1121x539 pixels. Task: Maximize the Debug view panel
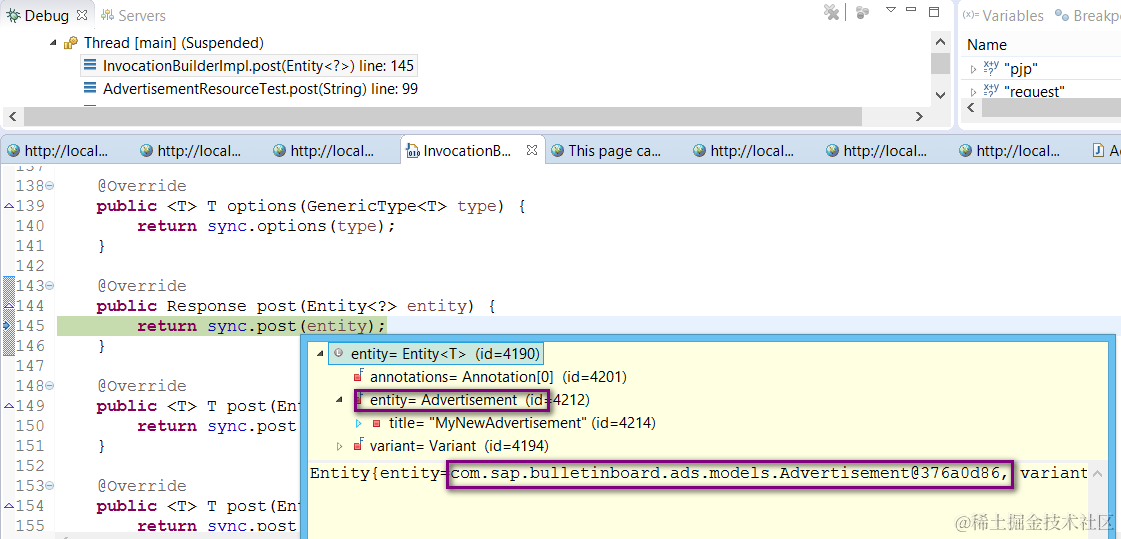click(933, 11)
